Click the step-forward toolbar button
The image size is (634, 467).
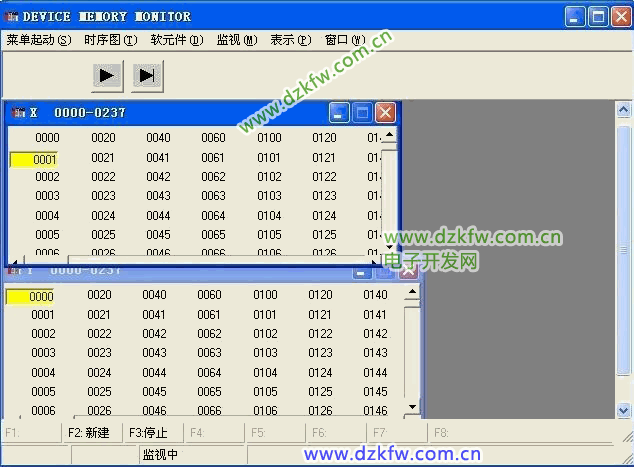pyautogui.click(x=147, y=75)
